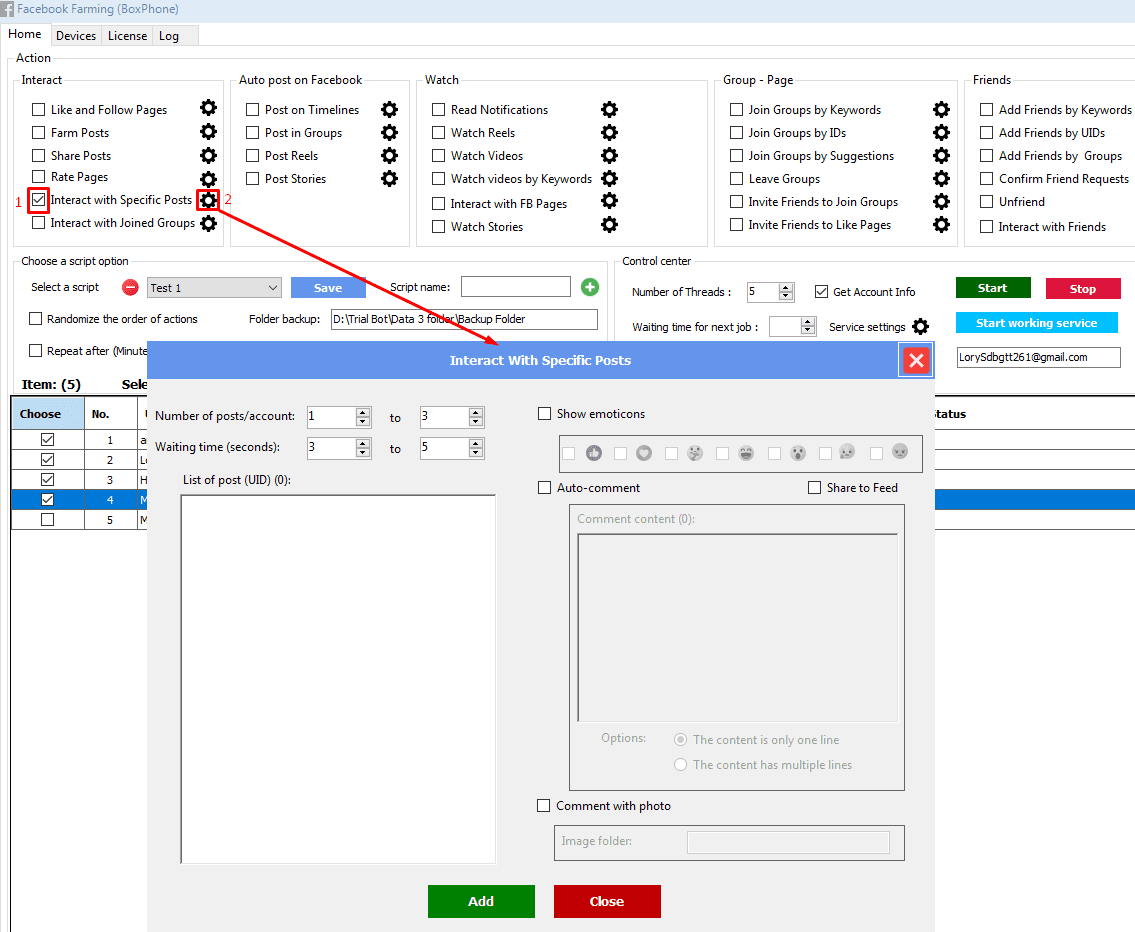This screenshot has width=1135, height=932.
Task: Tick the Farm Posts checkbox
Action: pyautogui.click(x=38, y=132)
